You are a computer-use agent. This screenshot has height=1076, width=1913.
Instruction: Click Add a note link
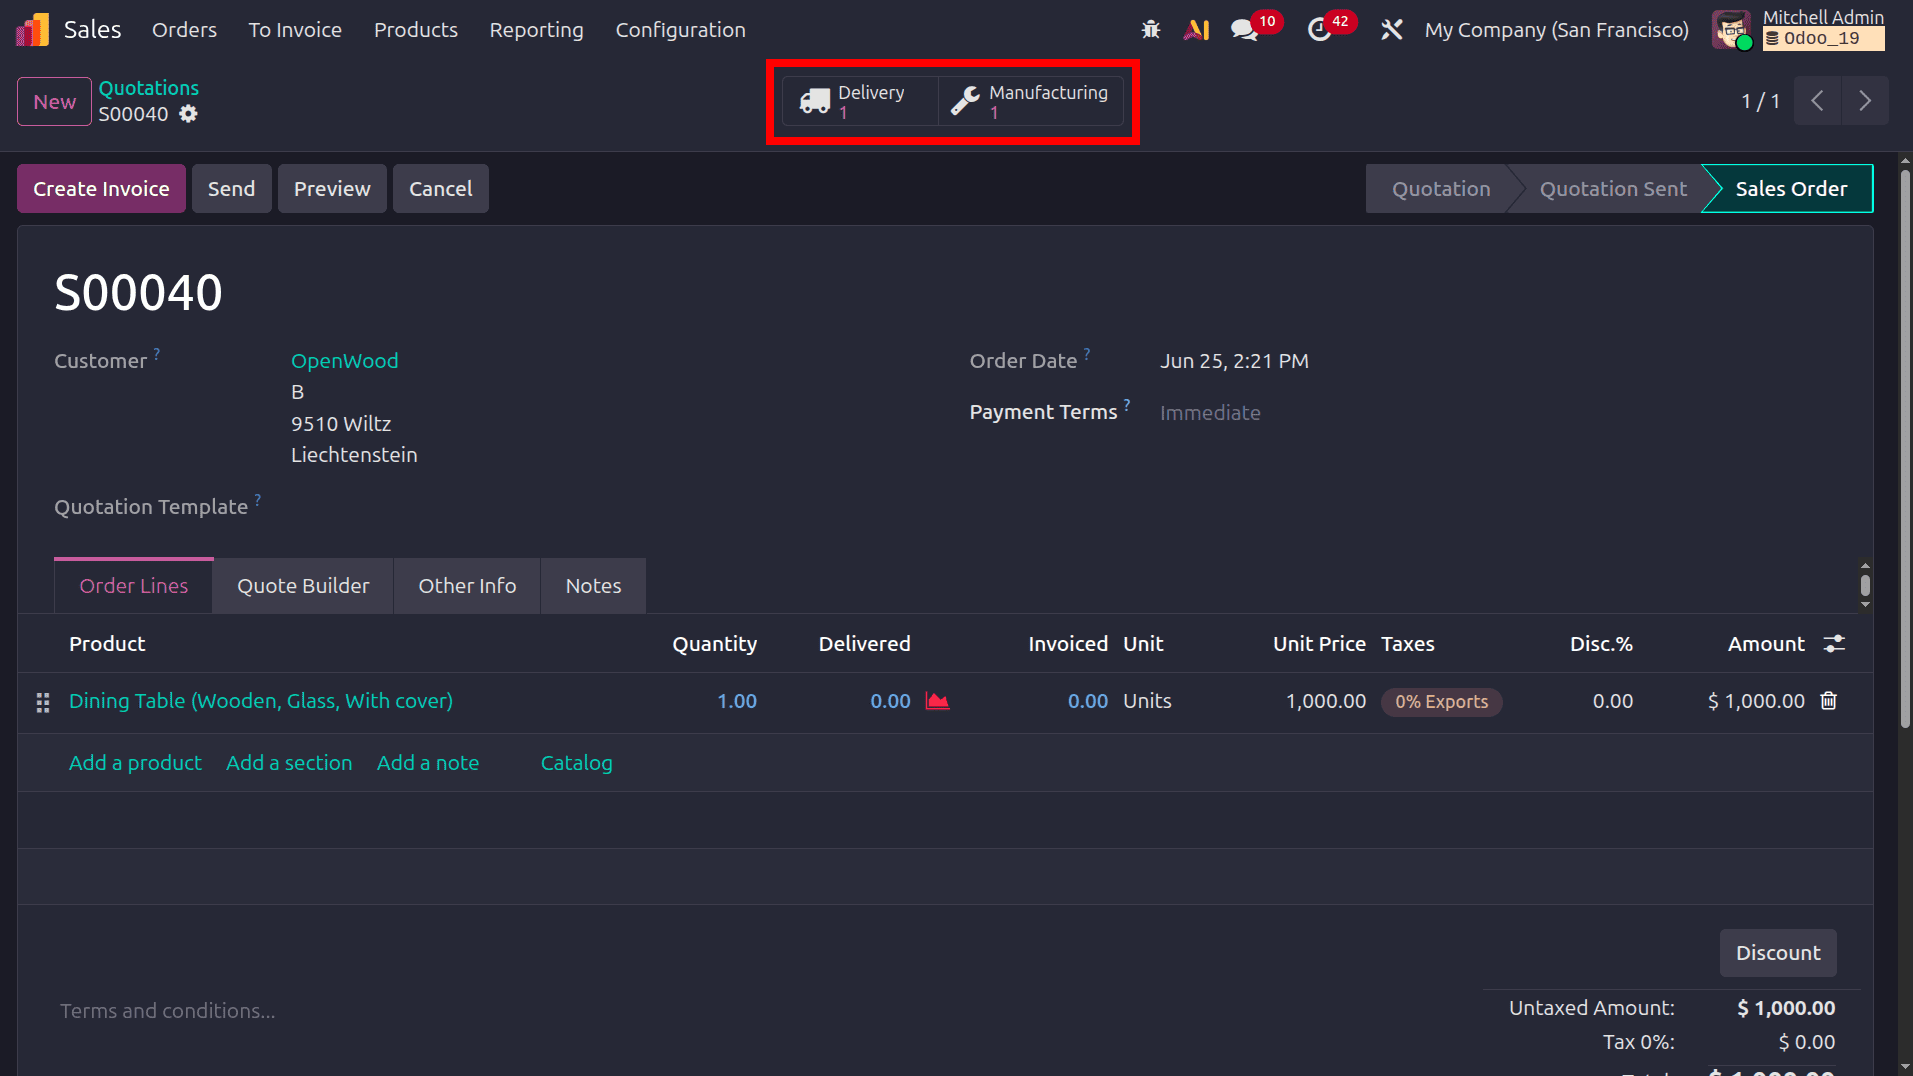(x=428, y=763)
